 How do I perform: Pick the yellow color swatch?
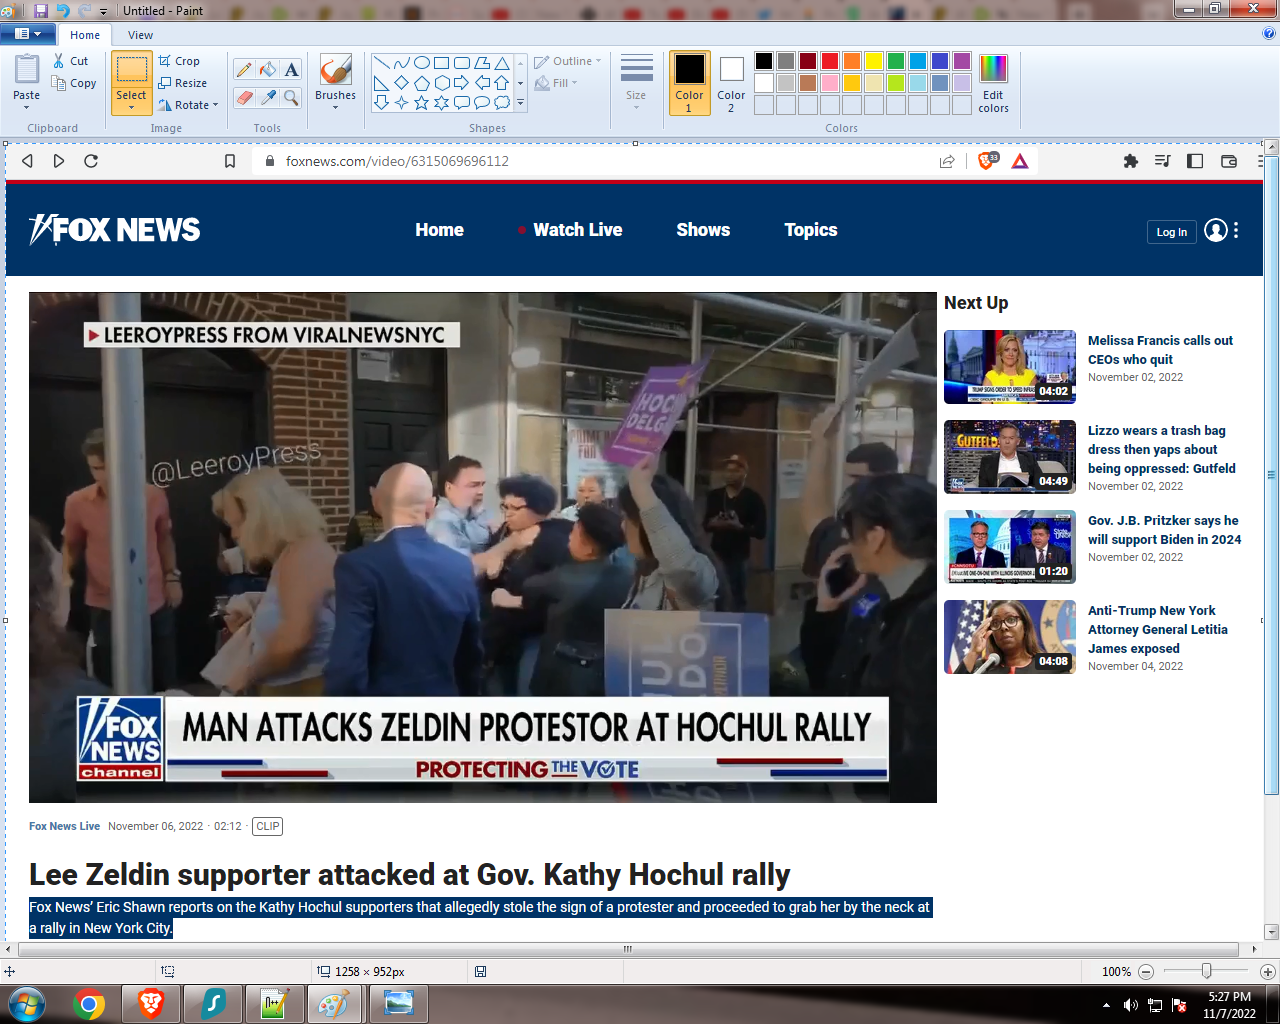coord(874,61)
